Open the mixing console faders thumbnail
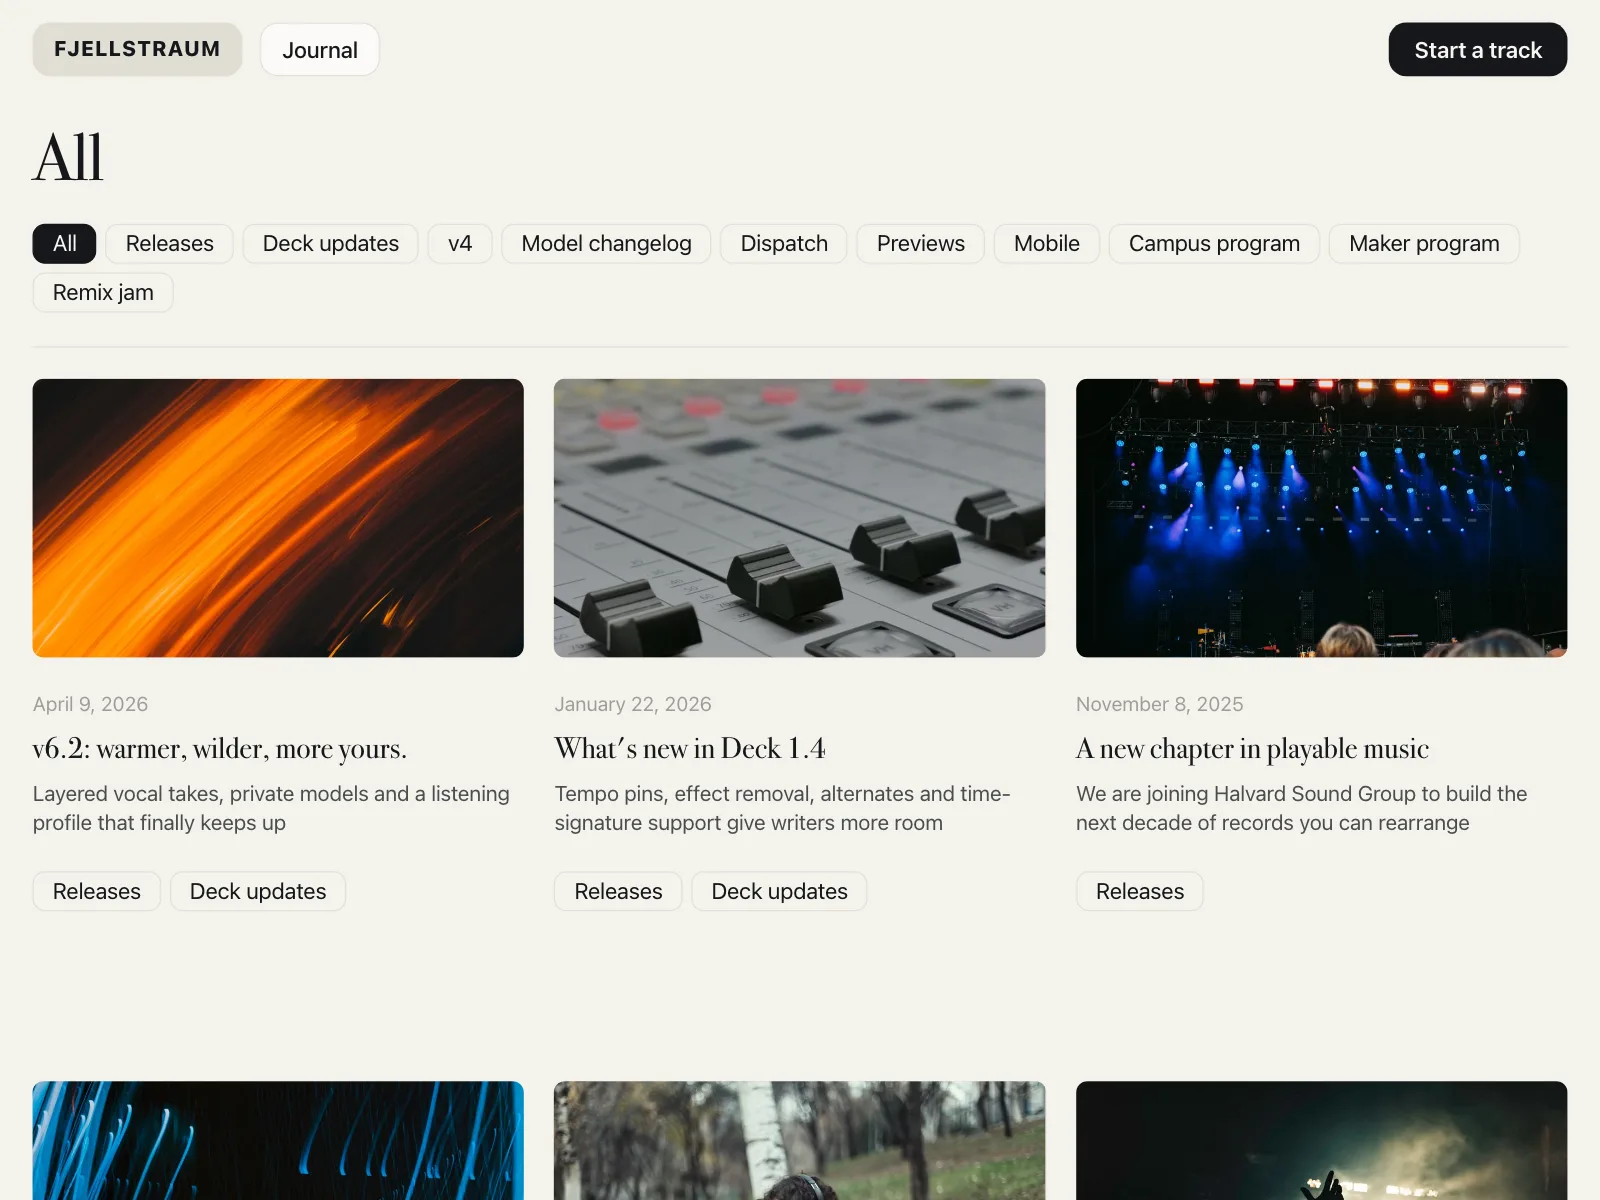This screenshot has width=1600, height=1200. click(800, 518)
